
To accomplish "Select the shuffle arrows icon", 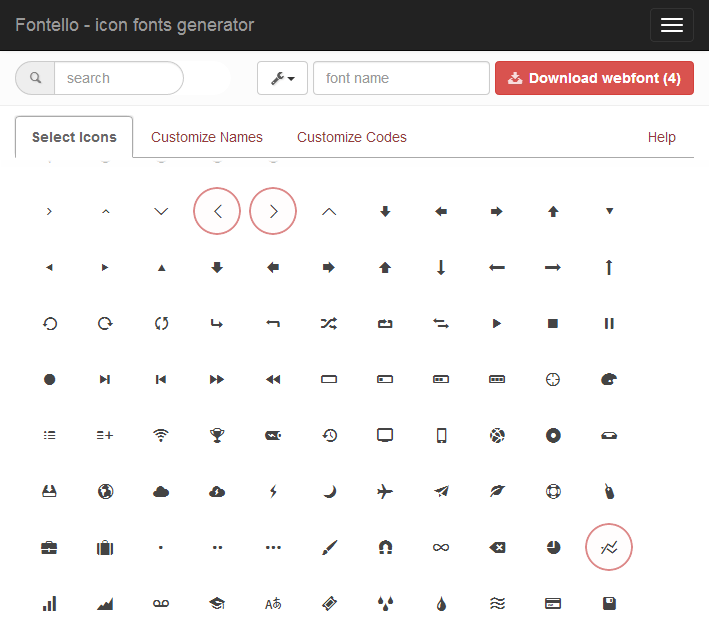I will tap(329, 323).
